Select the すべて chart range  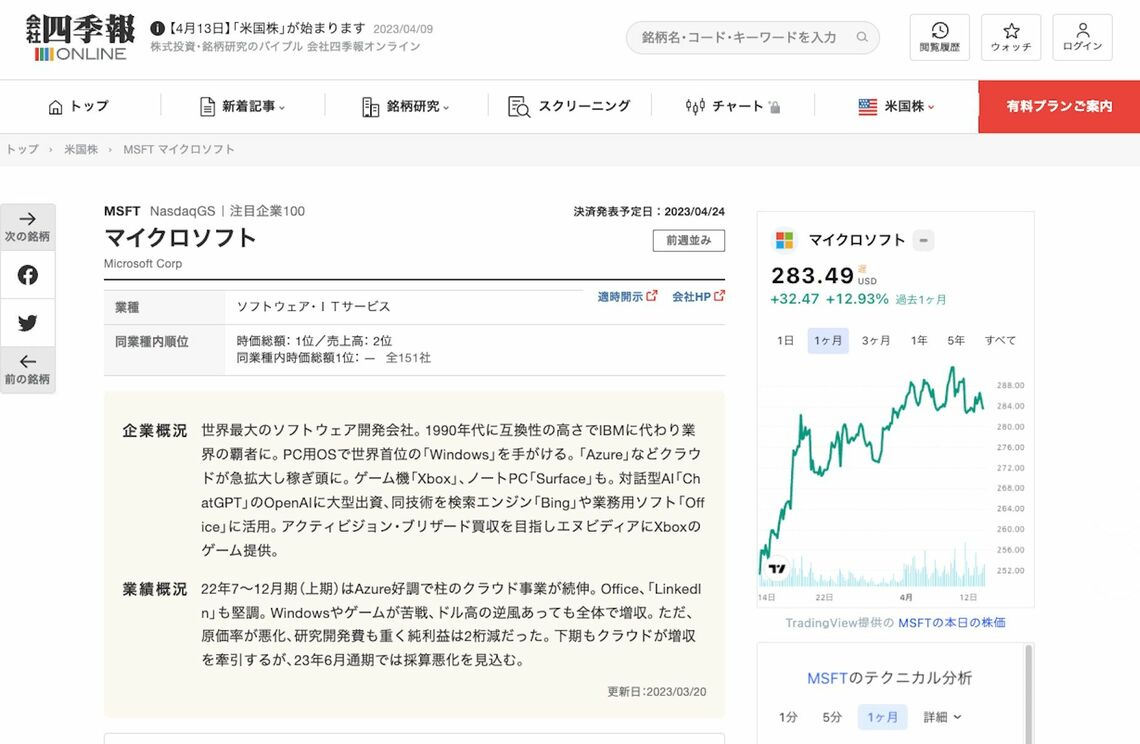[1000, 340]
